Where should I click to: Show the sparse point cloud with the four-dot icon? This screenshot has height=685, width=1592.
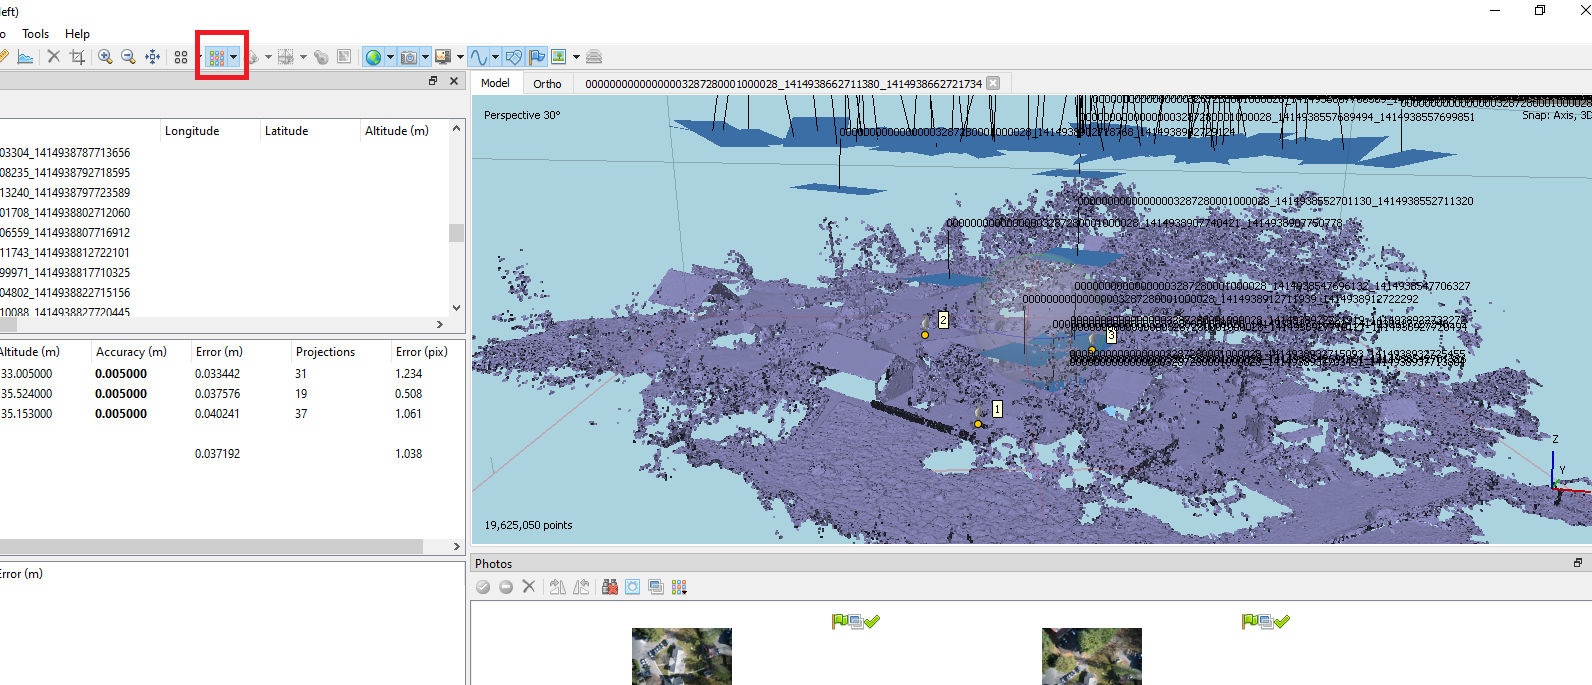pyautogui.click(x=181, y=57)
